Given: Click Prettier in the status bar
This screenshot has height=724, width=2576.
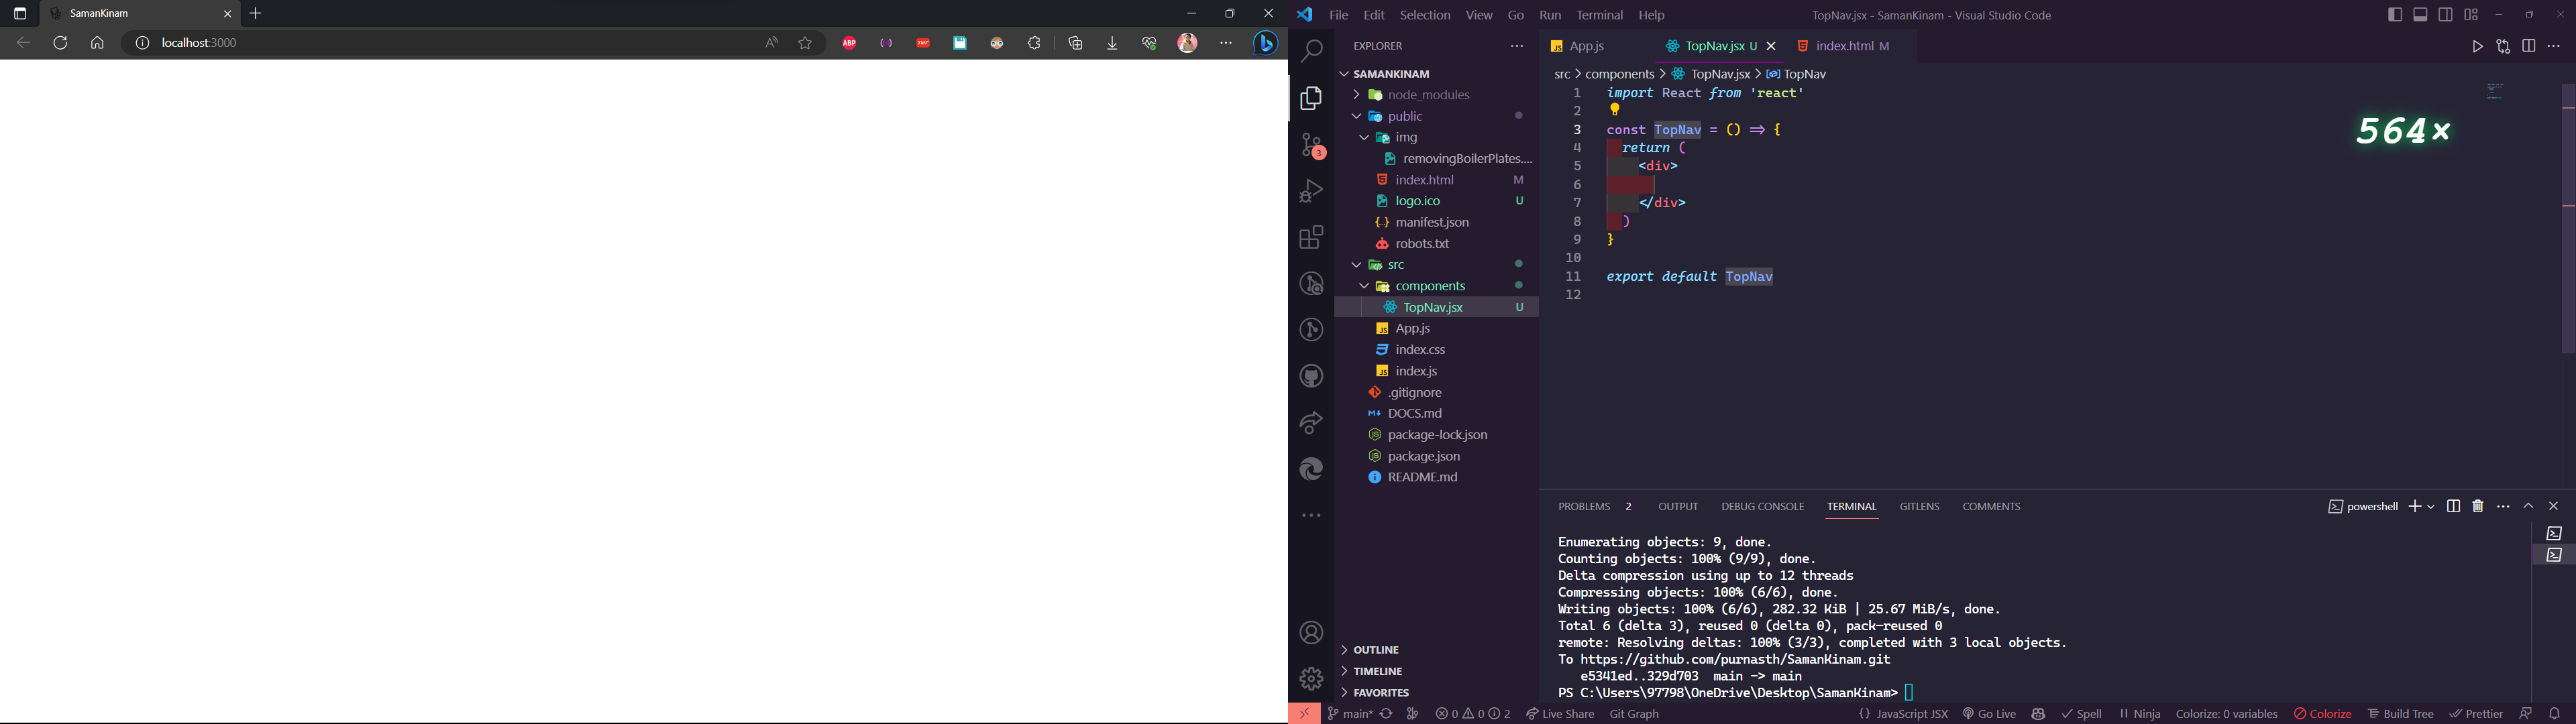Looking at the screenshot, I should (2477, 714).
